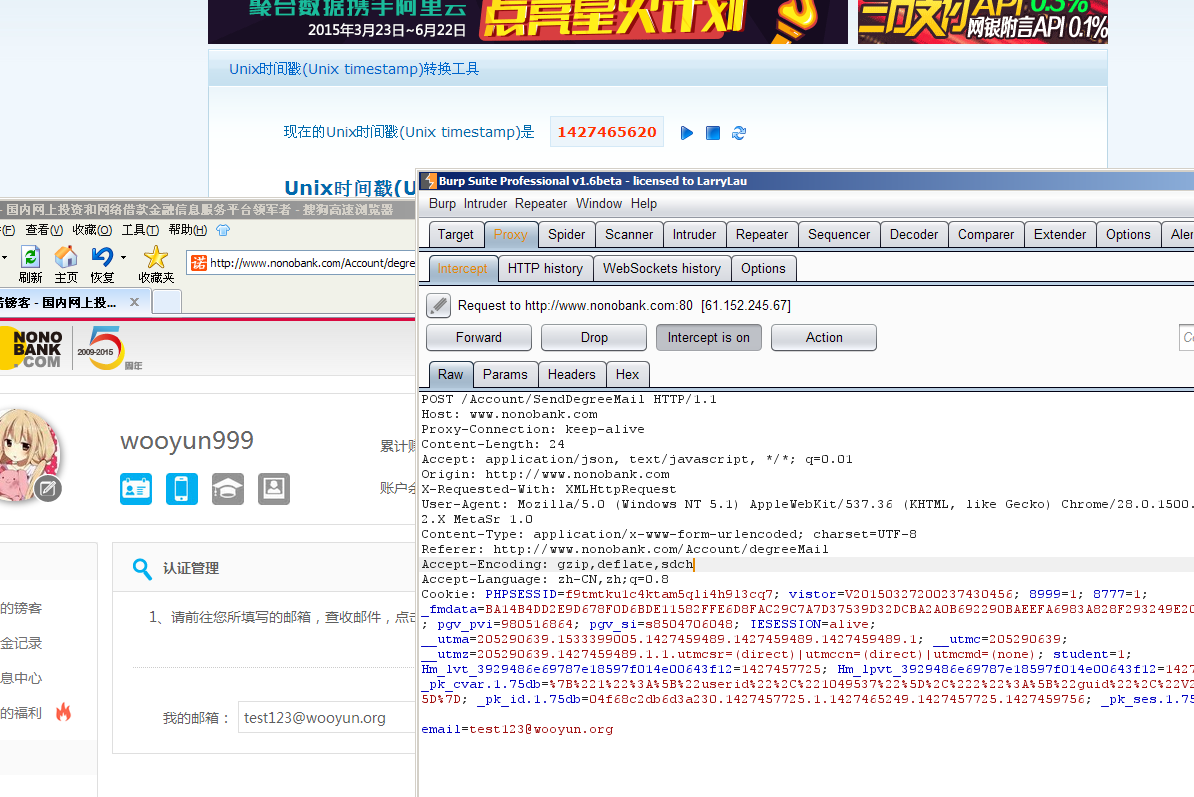Select the WebSockets history sub-tab
Viewport: 1194px width, 797px height.
pyautogui.click(x=662, y=269)
